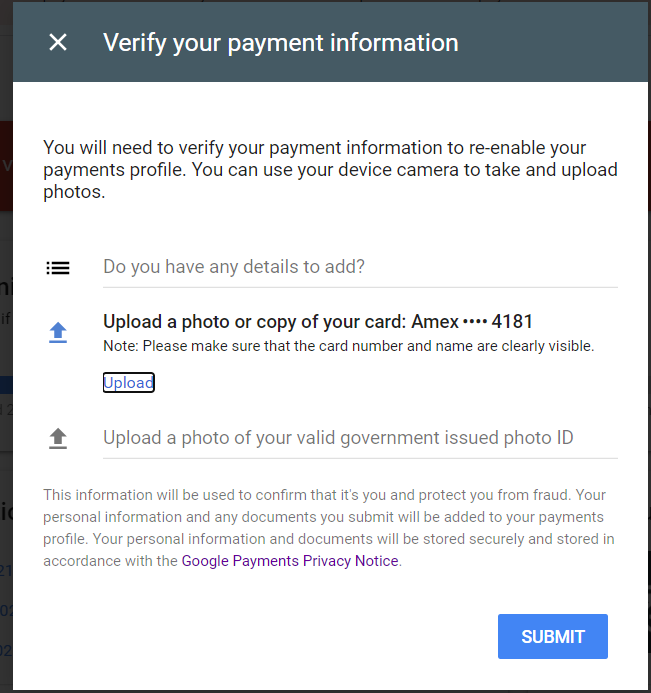This screenshot has width=651, height=693.
Task: Click the list icon beside the details field
Action: pos(58,267)
